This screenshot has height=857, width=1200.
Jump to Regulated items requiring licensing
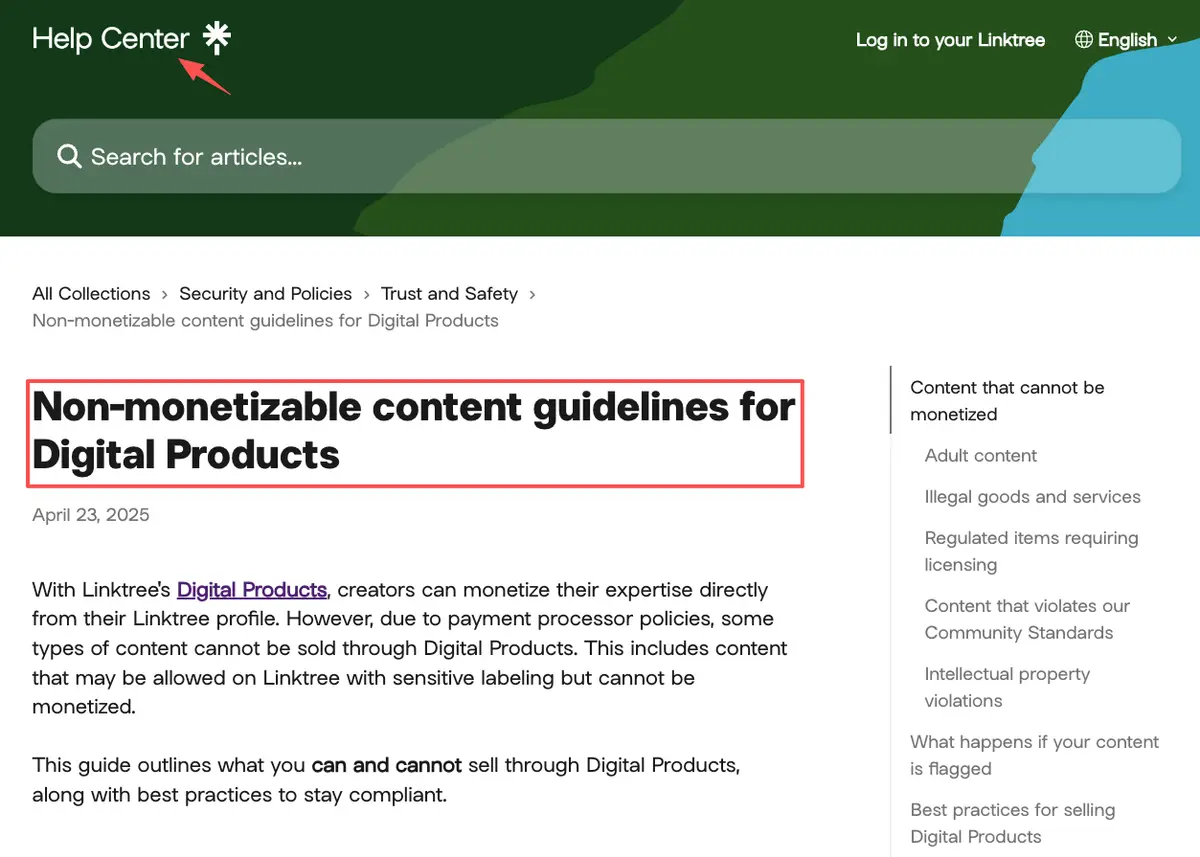1031,551
